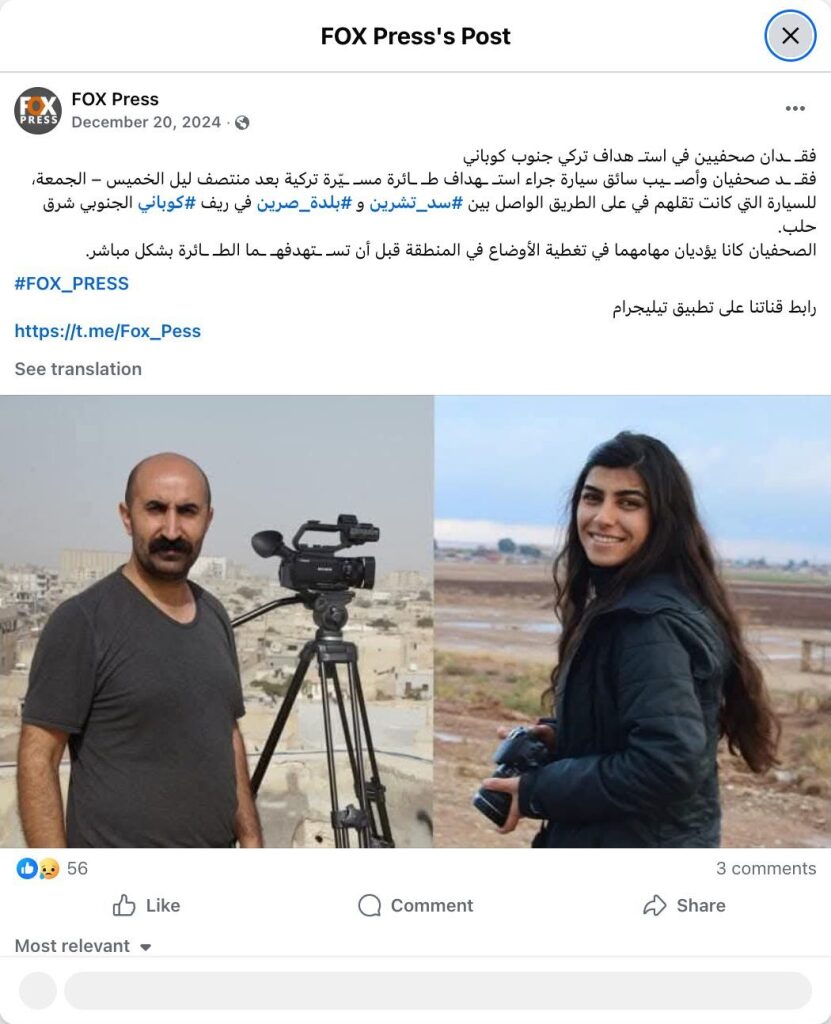The width and height of the screenshot is (831, 1024).
Task: Open photo of woman holding camera
Action: click(632, 622)
